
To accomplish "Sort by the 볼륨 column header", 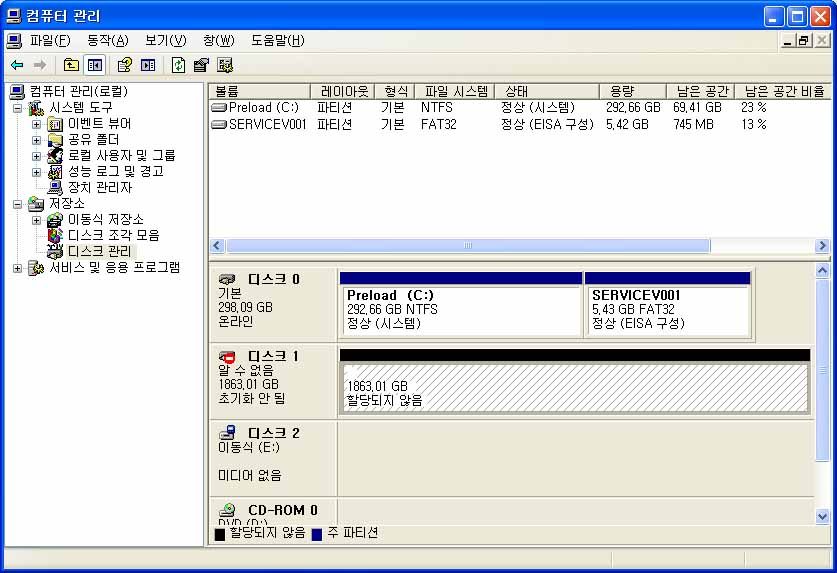I will click(x=259, y=91).
